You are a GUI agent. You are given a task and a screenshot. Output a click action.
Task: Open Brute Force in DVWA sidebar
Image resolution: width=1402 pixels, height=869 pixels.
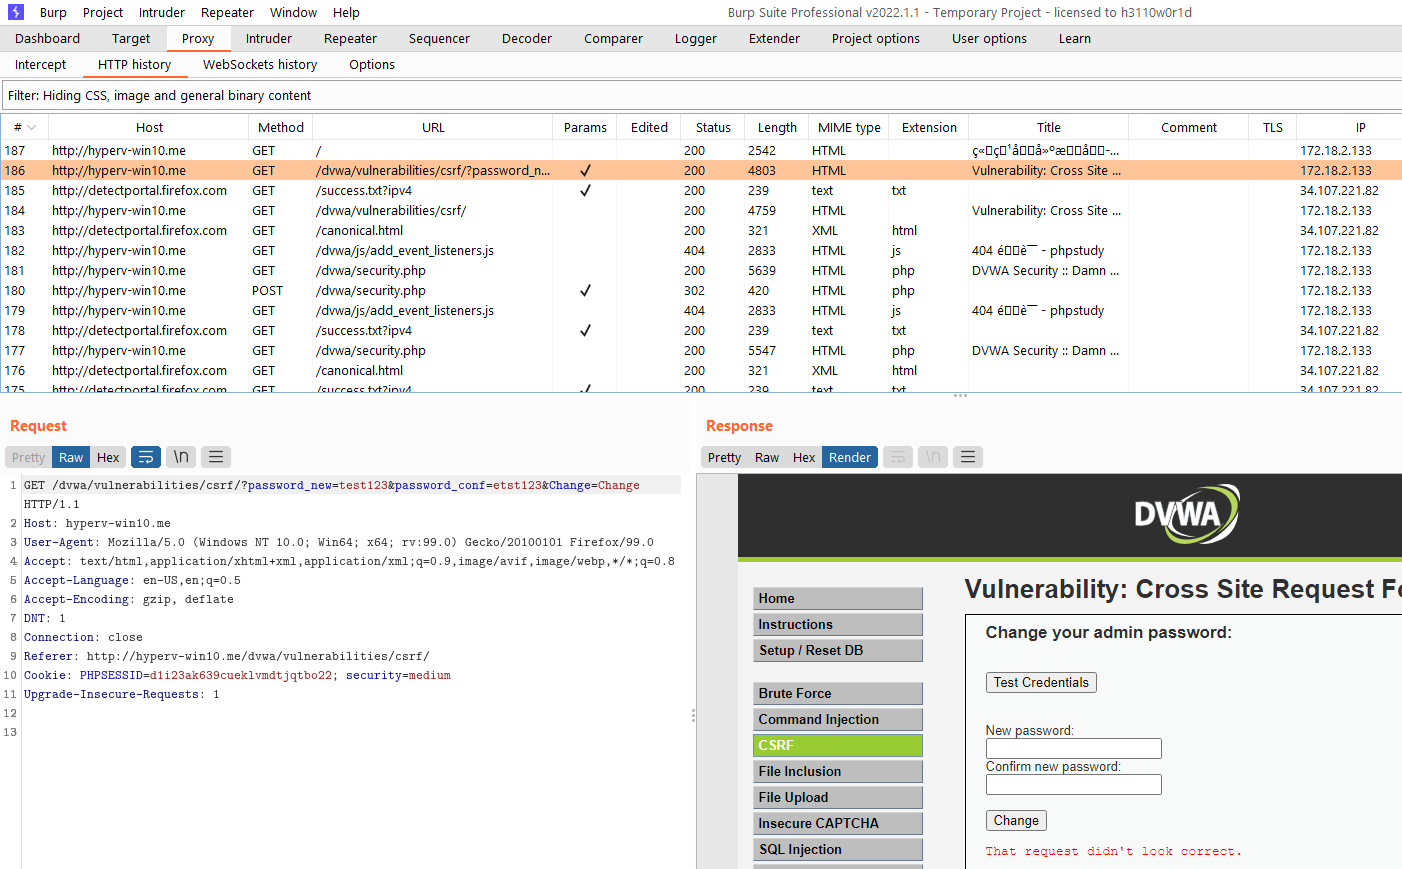pos(838,693)
